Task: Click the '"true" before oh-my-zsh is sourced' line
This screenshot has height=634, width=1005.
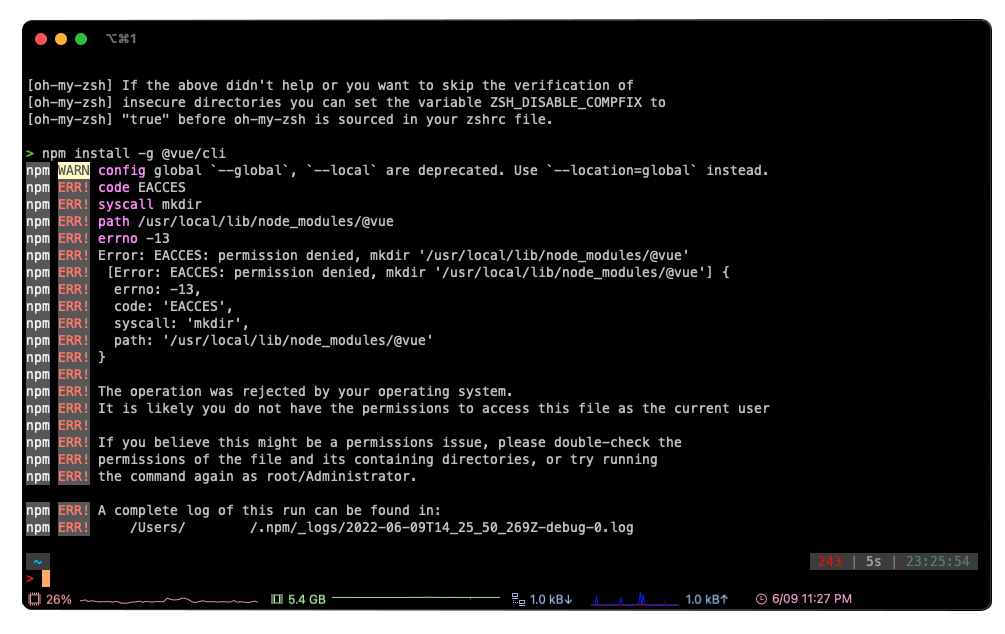Action: point(290,119)
